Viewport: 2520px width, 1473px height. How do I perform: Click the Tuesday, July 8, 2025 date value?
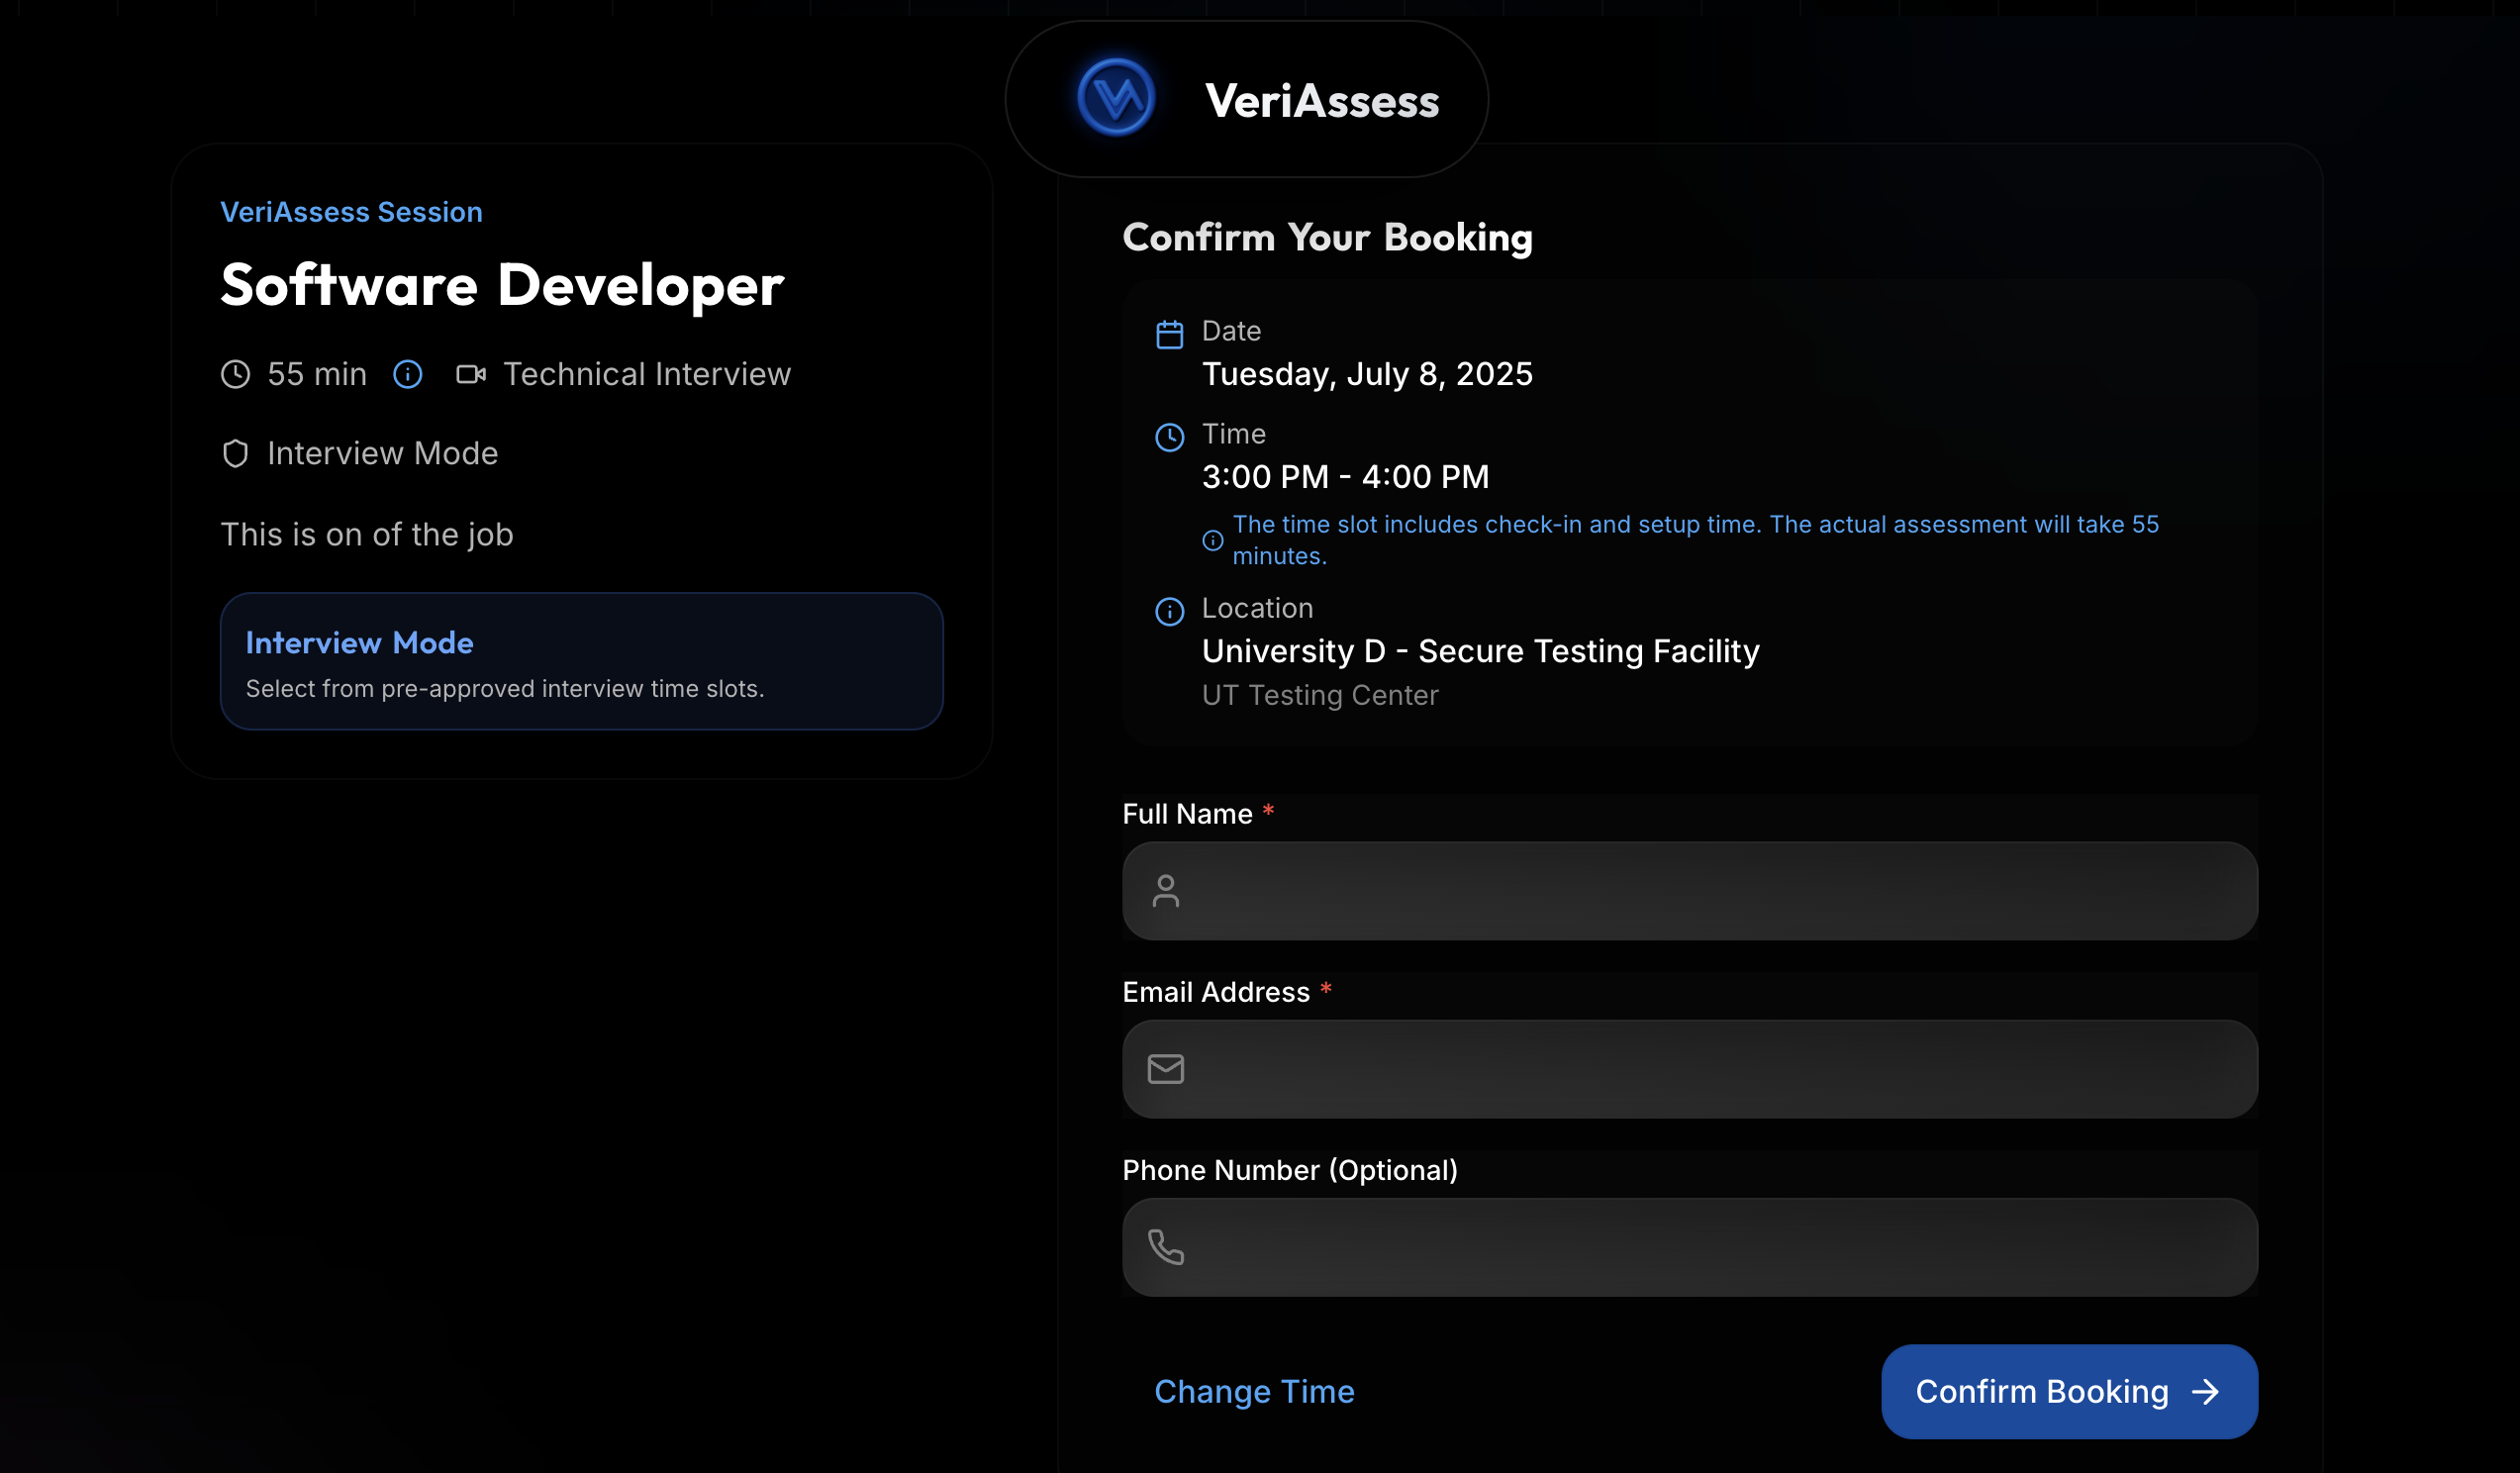coord(1367,374)
